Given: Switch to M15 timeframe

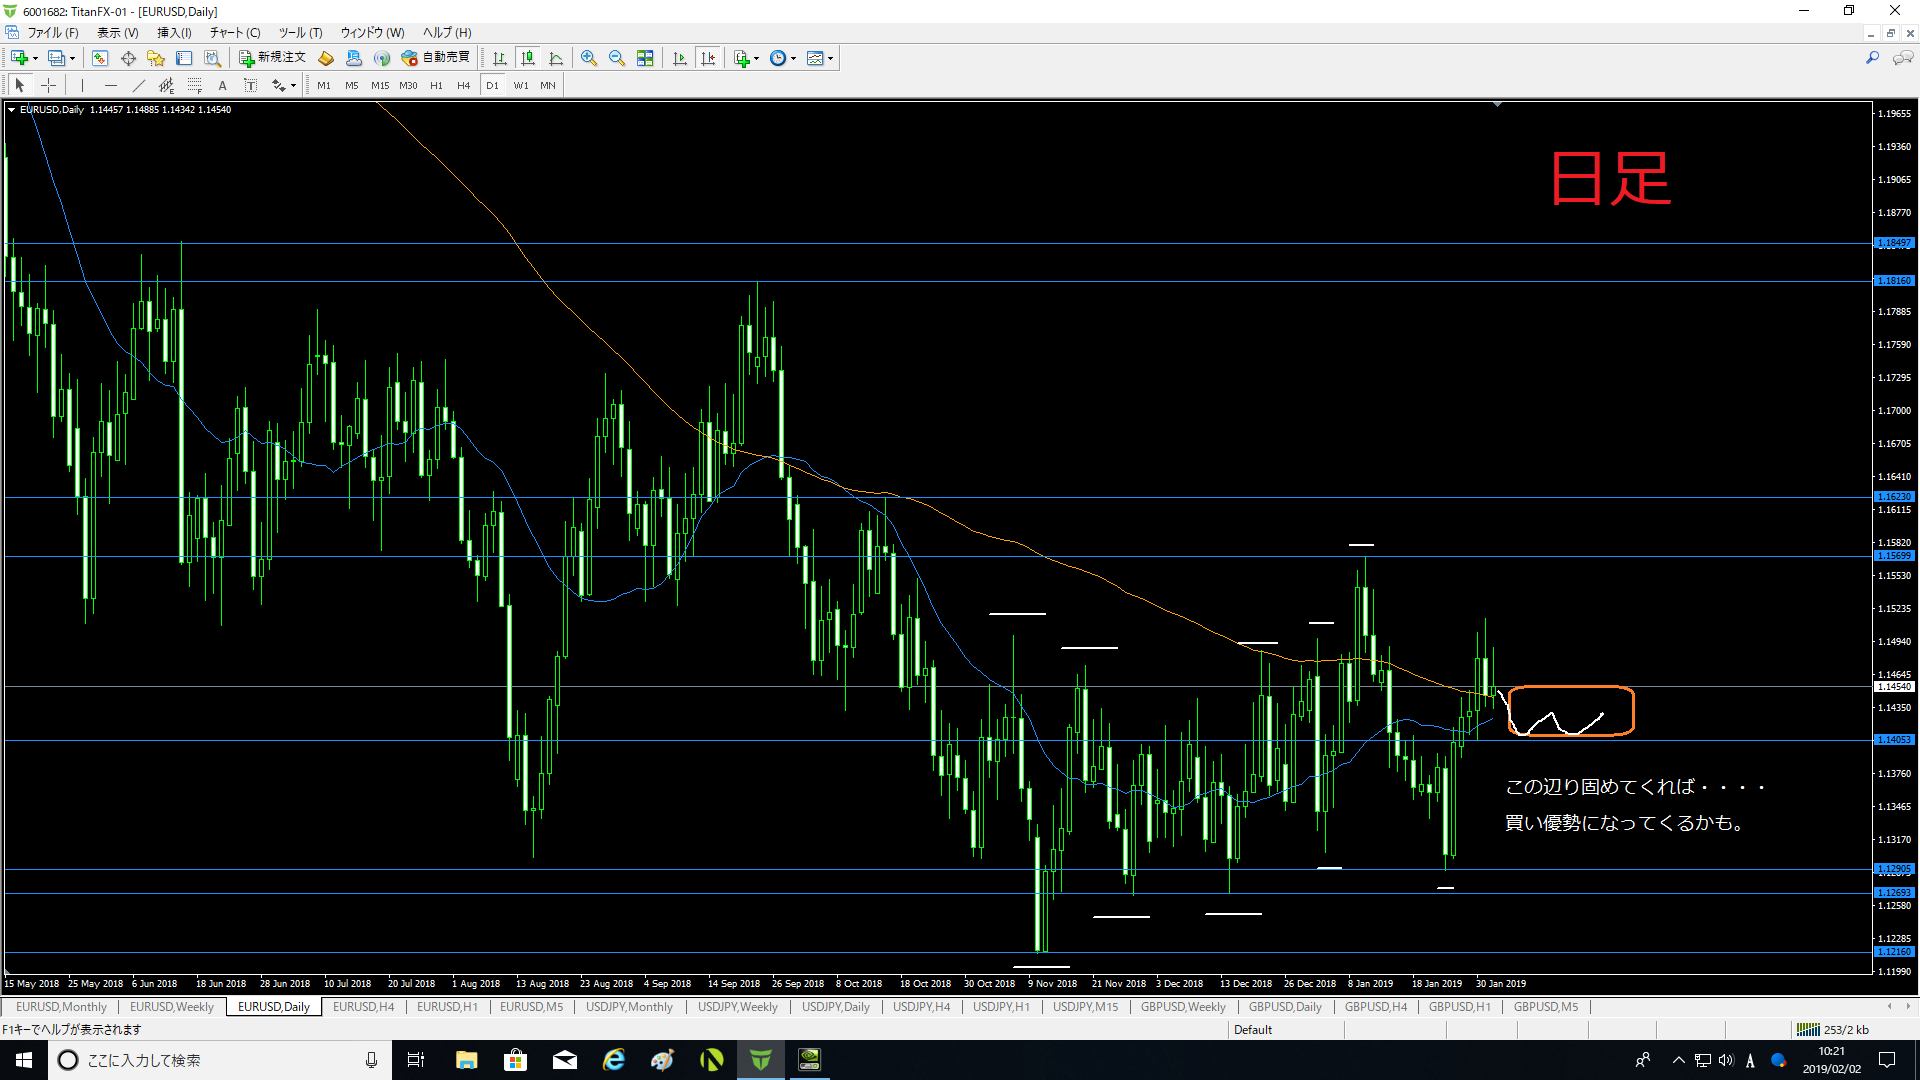Looking at the screenshot, I should click(380, 86).
